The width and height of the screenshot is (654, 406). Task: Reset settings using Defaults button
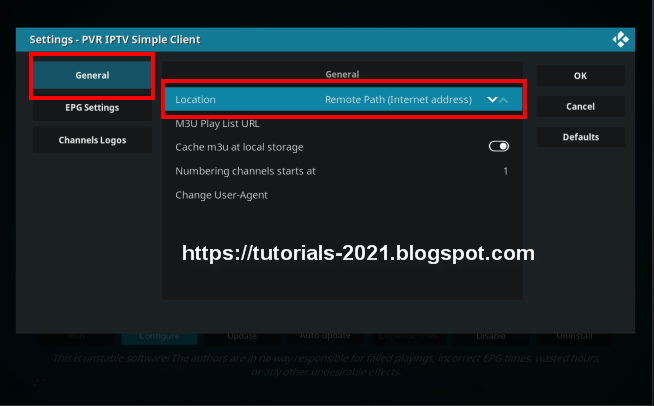tap(580, 137)
